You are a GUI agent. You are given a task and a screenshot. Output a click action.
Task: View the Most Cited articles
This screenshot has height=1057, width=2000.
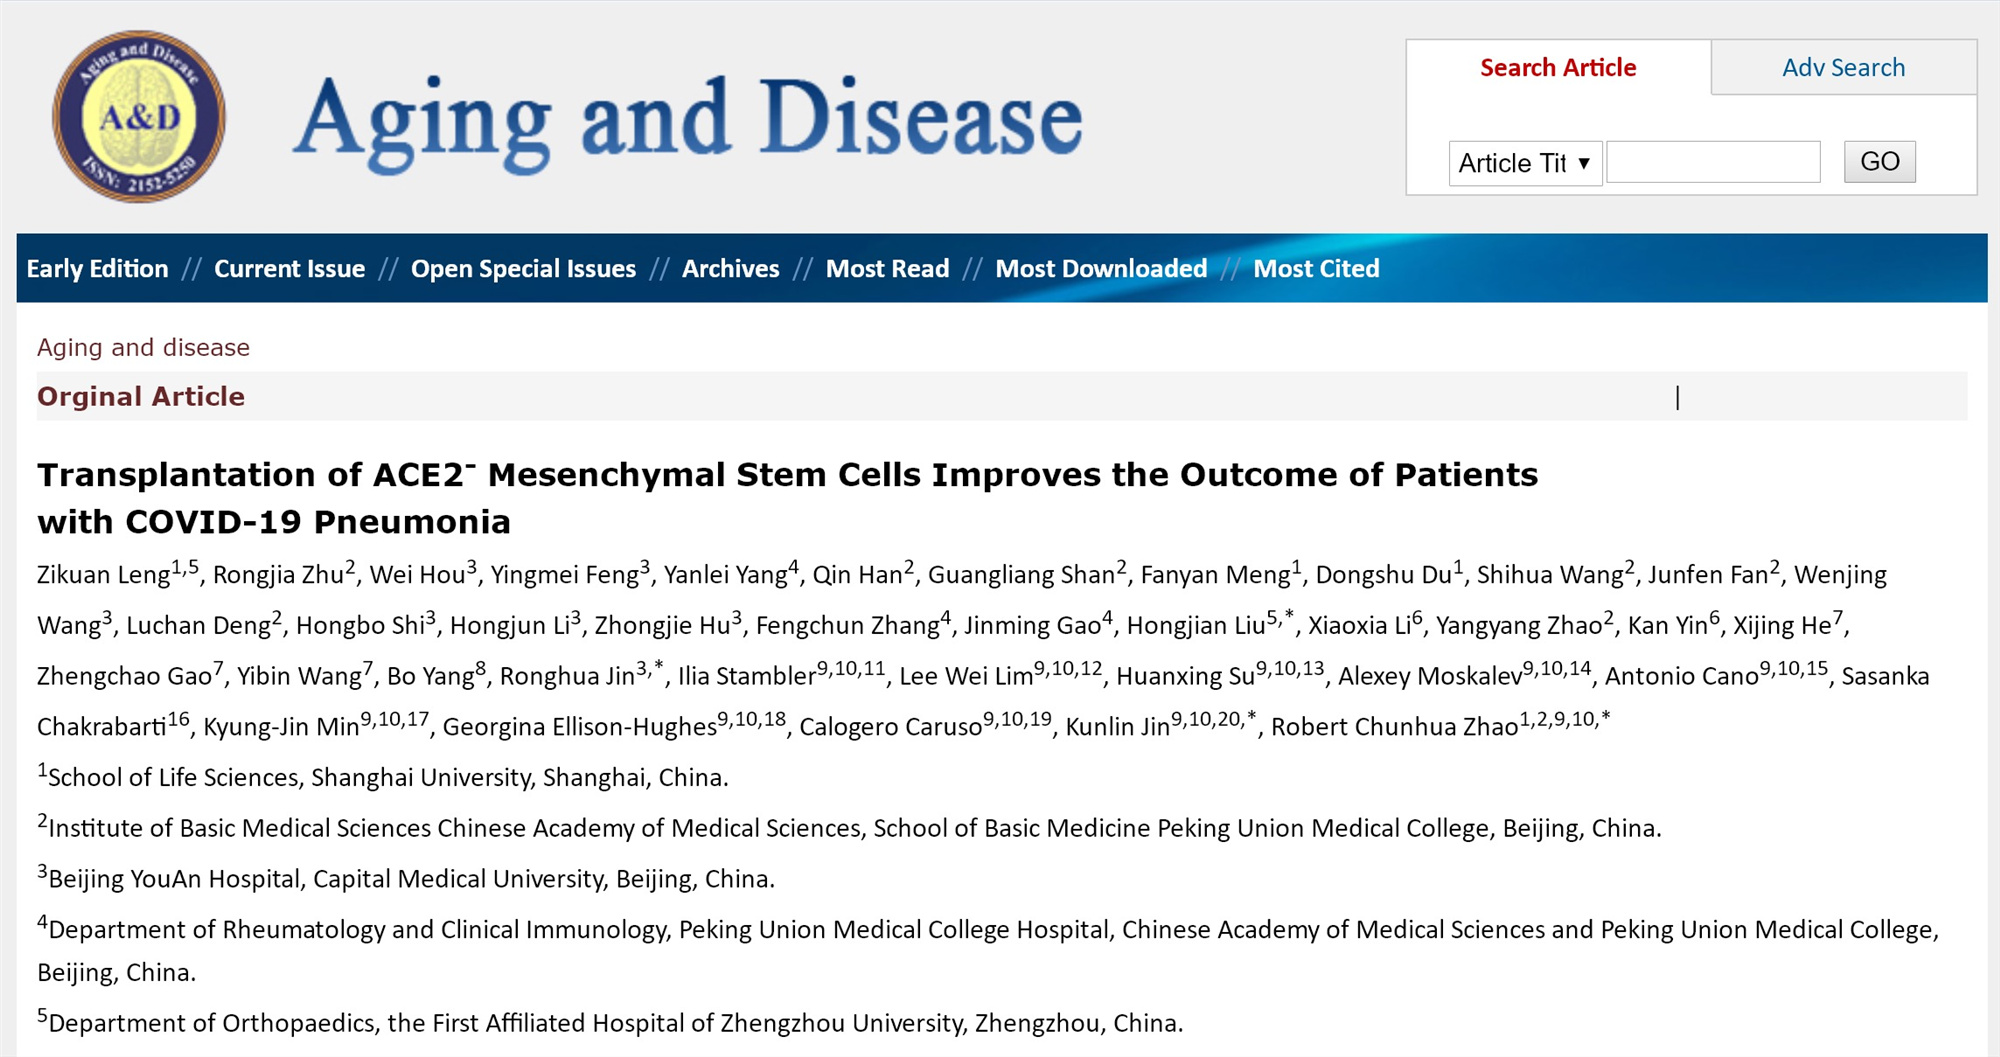1316,269
